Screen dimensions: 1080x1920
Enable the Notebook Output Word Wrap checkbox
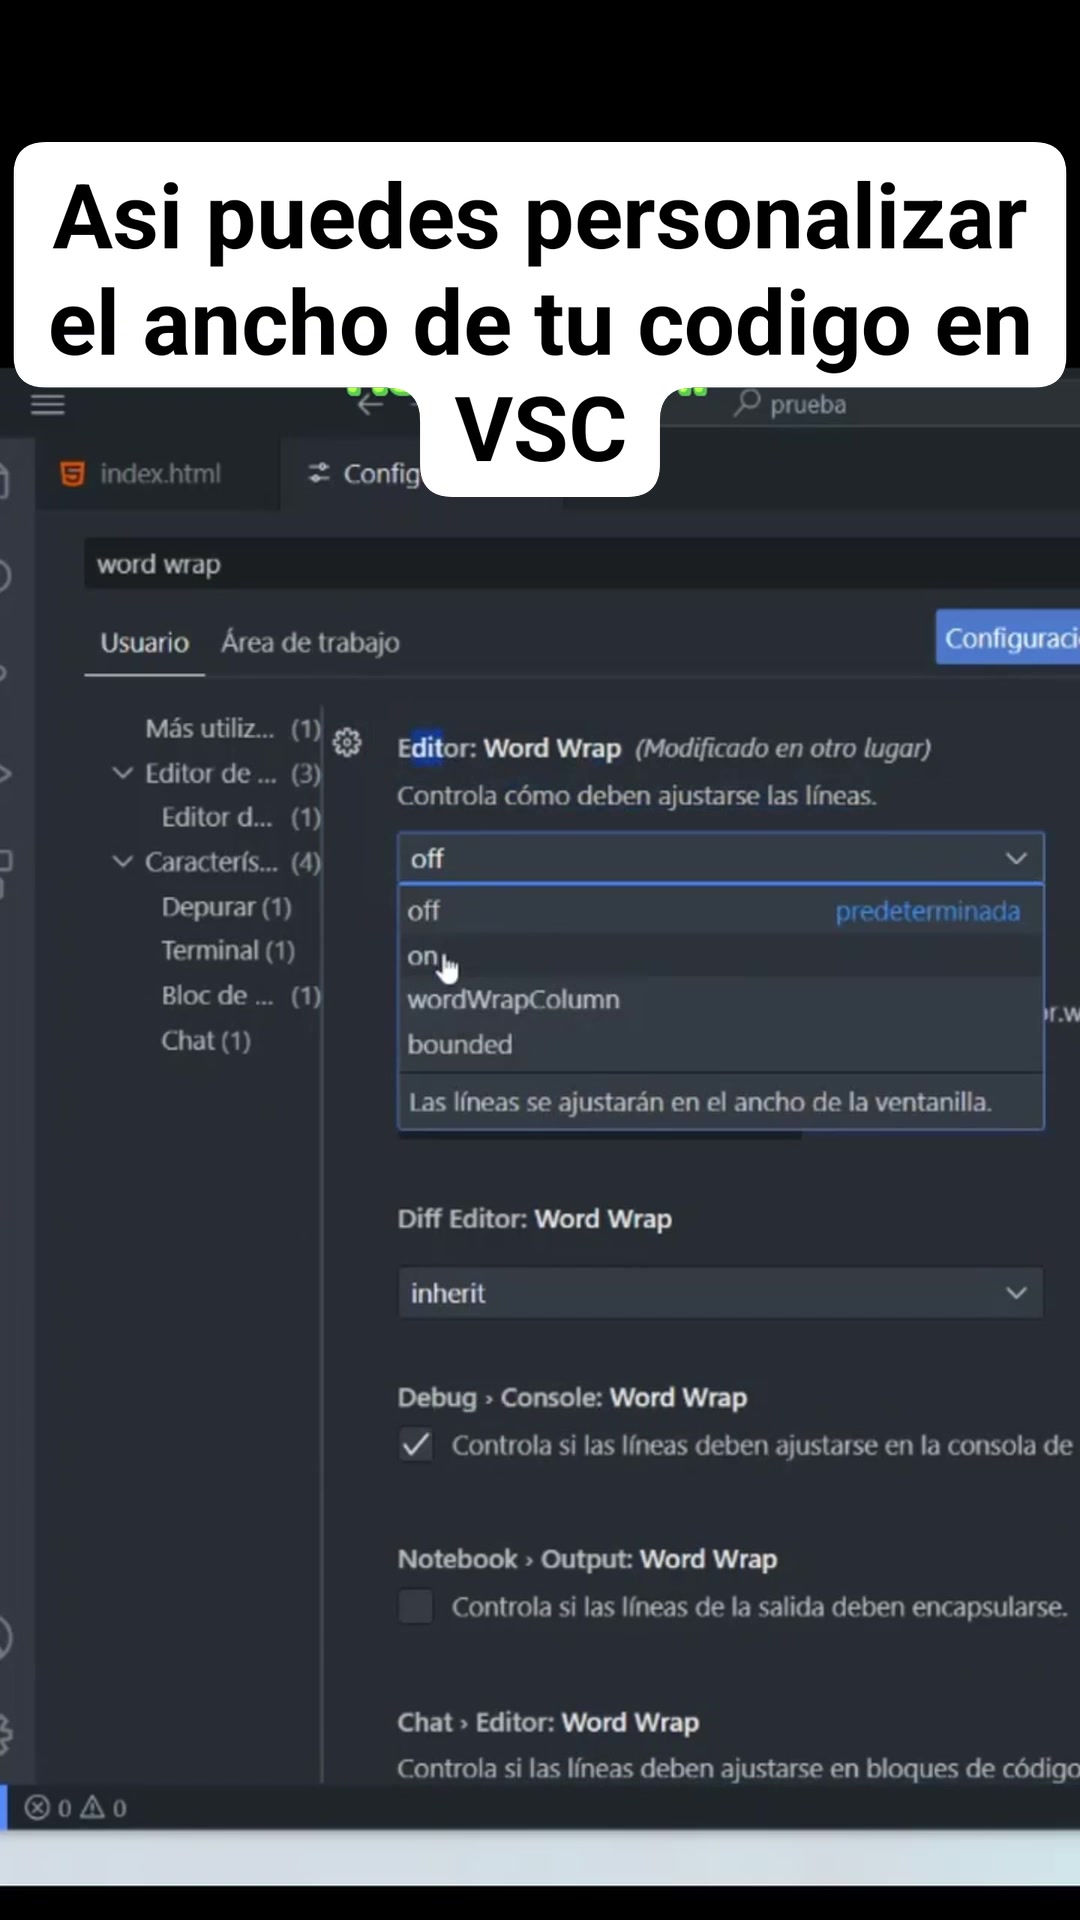tap(416, 1607)
